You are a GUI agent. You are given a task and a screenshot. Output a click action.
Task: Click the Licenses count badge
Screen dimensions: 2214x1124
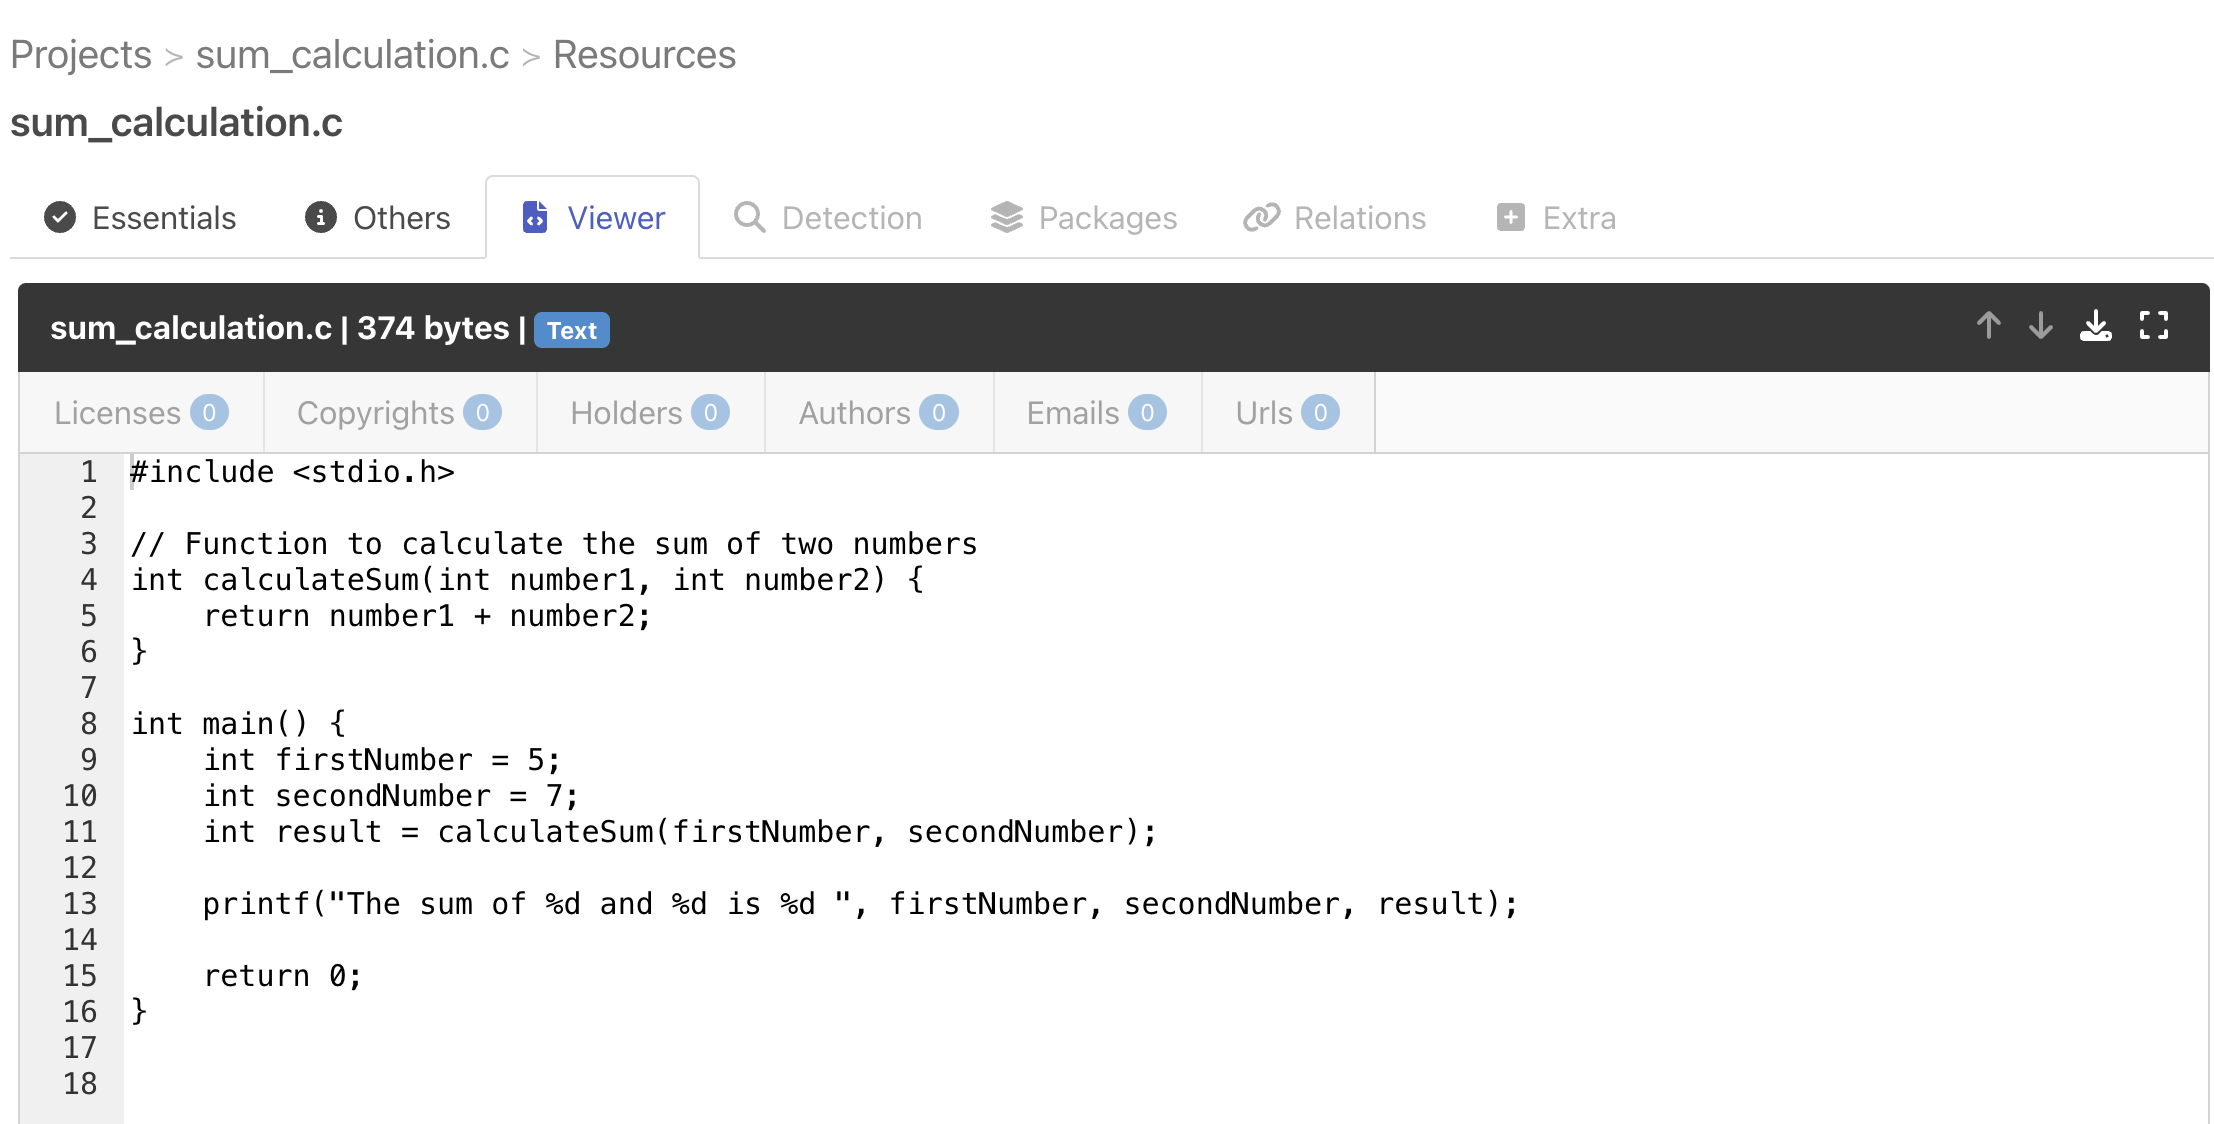click(209, 412)
